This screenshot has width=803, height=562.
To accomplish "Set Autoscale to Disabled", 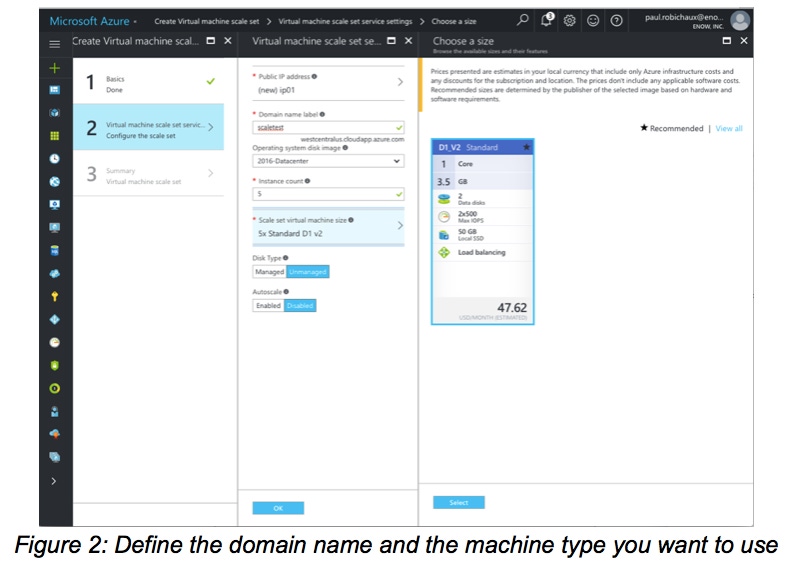I will 300,305.
